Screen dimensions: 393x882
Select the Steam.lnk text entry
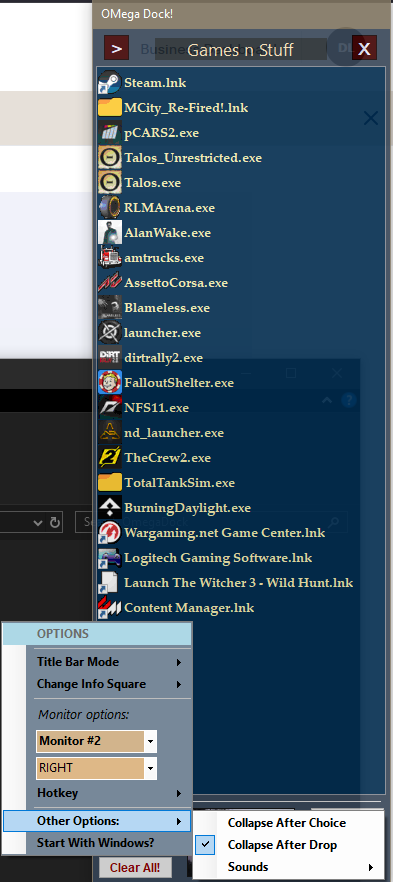[x=155, y=83]
